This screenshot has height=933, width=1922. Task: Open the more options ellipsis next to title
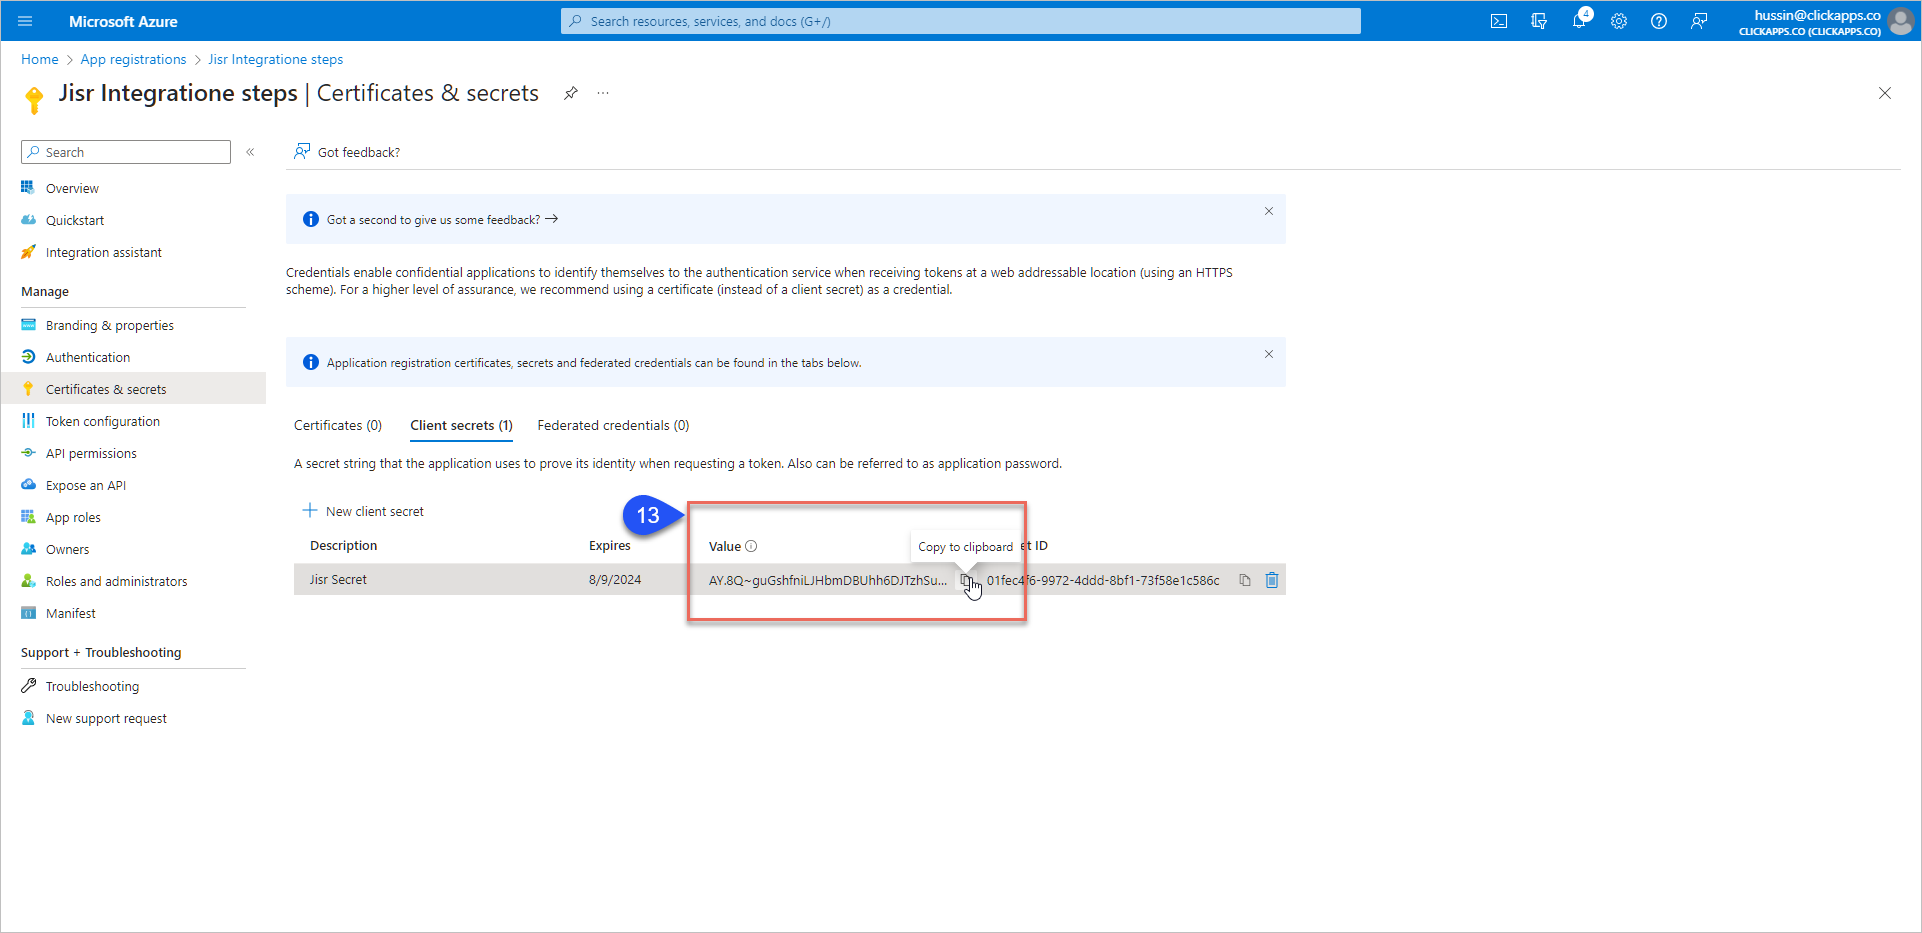pos(603,93)
